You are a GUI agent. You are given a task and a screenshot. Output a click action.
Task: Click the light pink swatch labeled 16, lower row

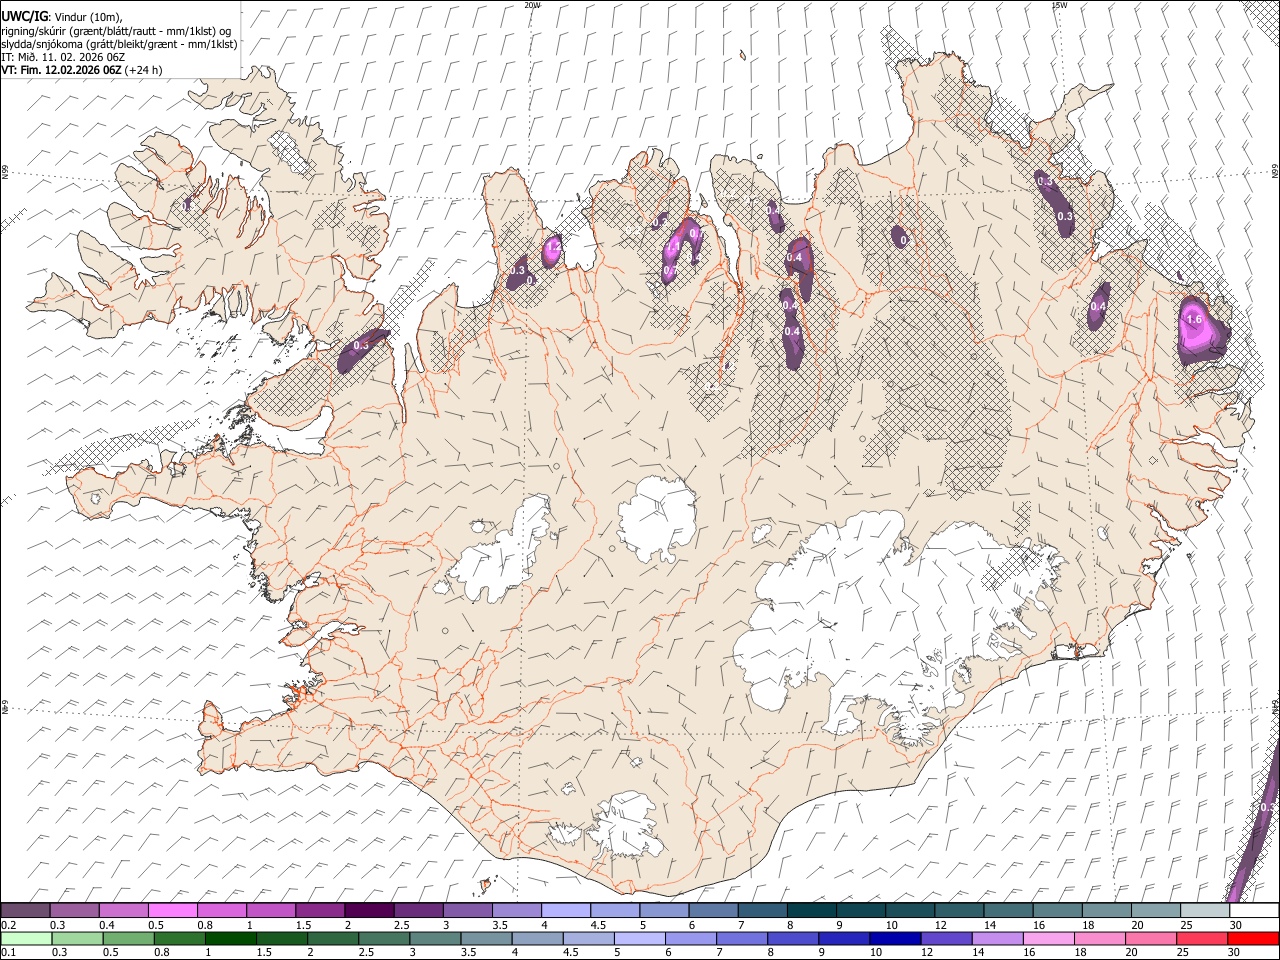tap(1048, 938)
